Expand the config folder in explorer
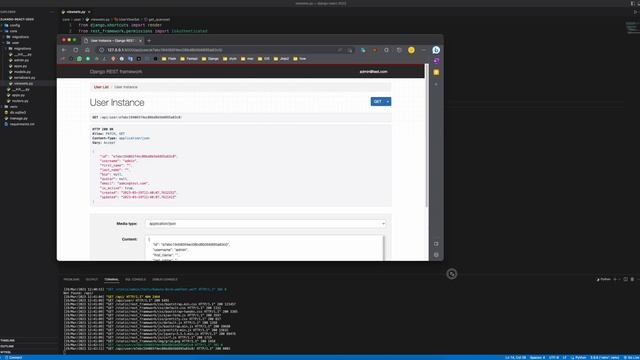This screenshot has height=360, width=640. (15, 25)
